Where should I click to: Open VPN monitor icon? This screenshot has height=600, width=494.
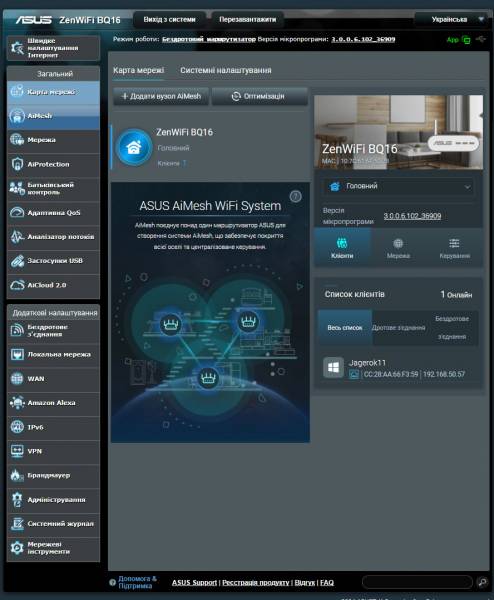pyautogui.click(x=17, y=451)
